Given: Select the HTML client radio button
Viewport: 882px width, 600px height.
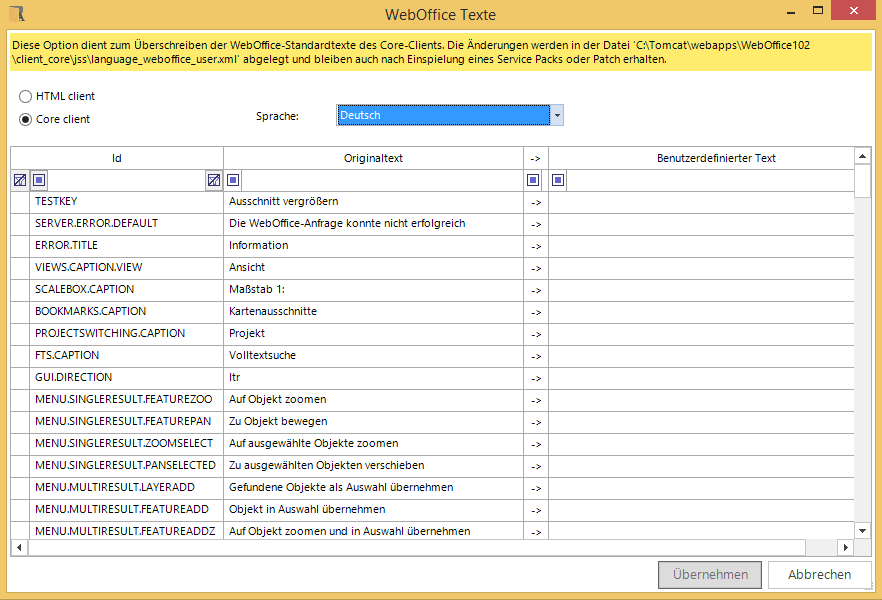Looking at the screenshot, I should (x=24, y=96).
